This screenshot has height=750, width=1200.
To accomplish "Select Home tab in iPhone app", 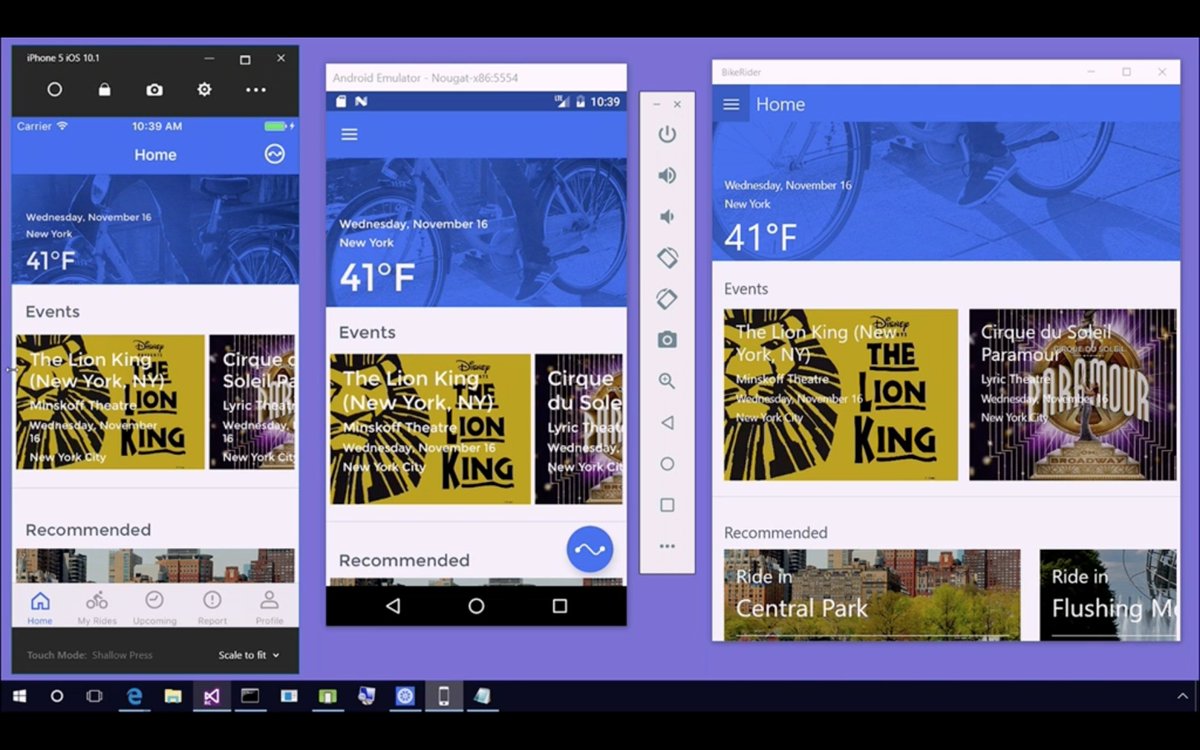I will [x=40, y=608].
